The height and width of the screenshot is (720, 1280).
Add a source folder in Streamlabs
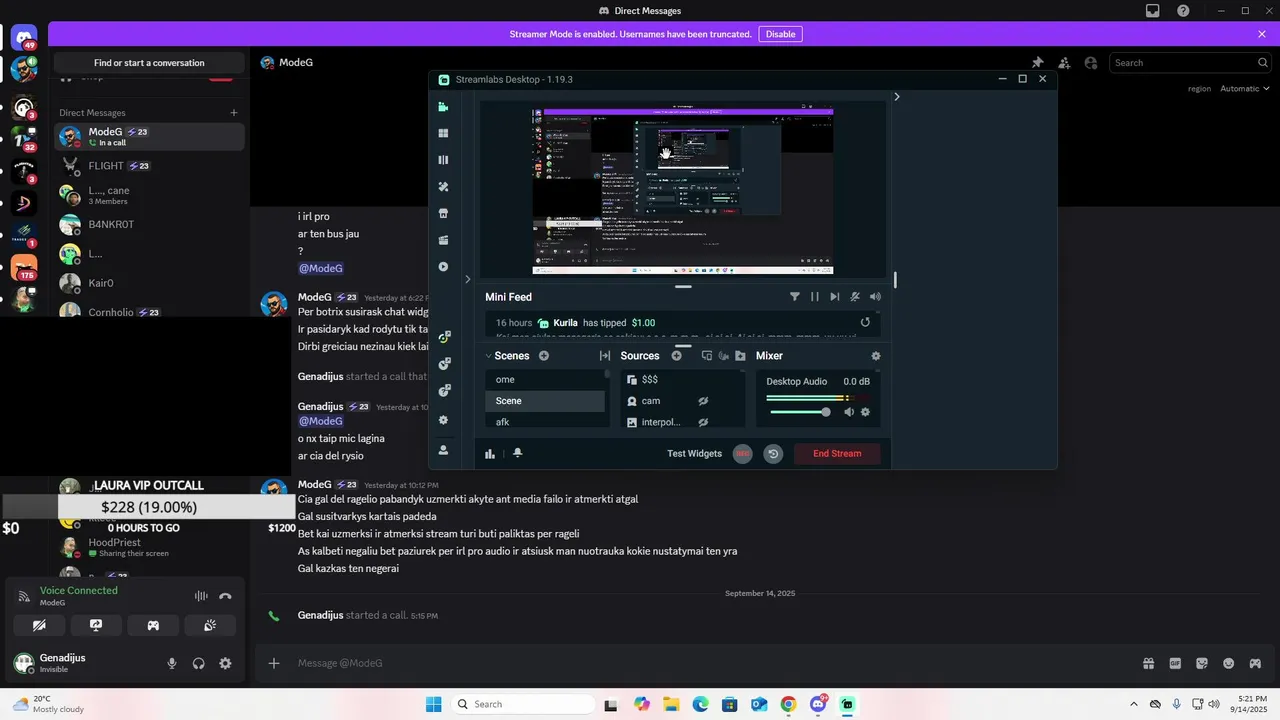coord(740,356)
